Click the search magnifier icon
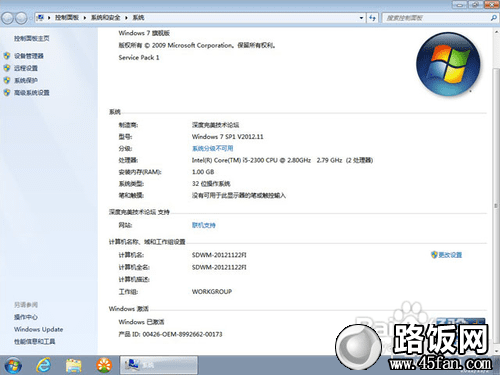The image size is (500, 375). 494,18
